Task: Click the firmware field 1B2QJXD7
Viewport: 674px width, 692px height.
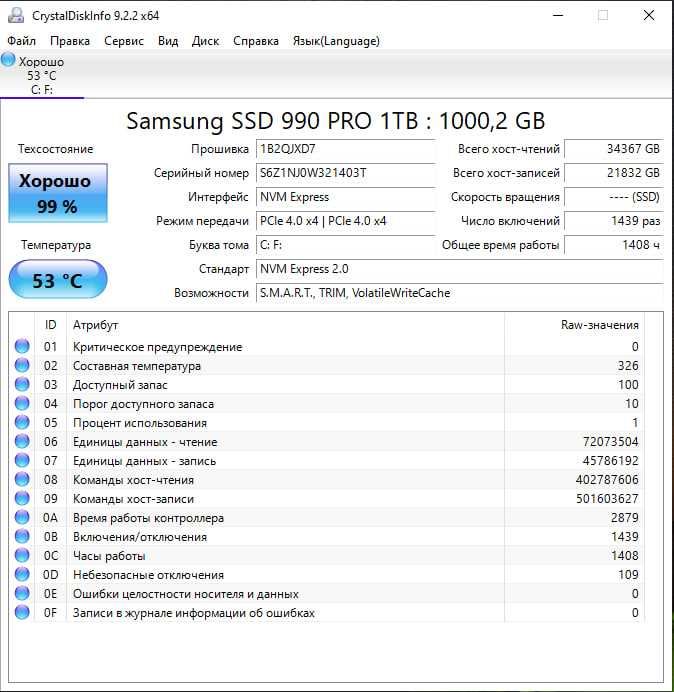Action: click(x=346, y=149)
